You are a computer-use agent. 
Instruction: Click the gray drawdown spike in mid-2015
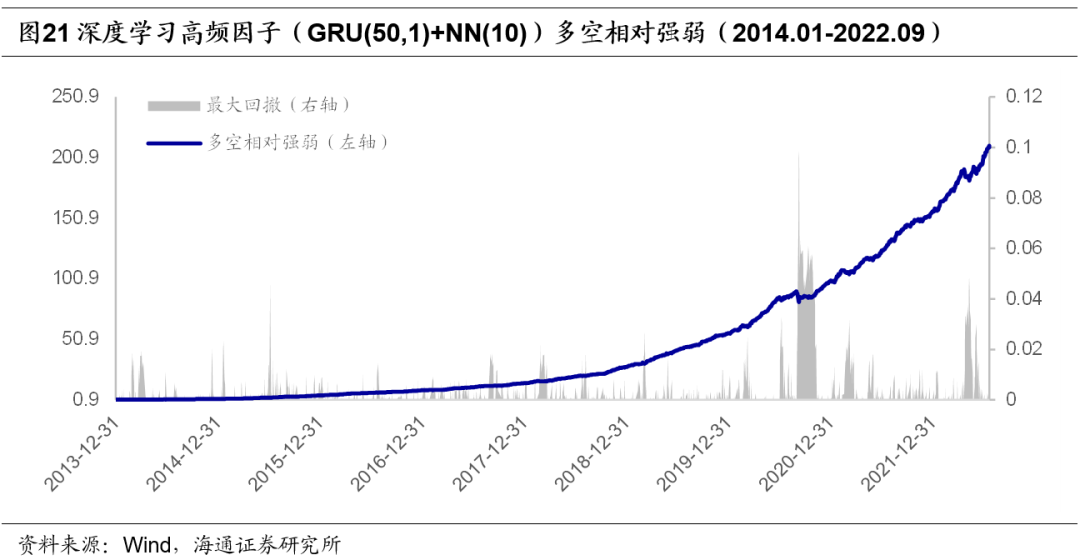coord(270,342)
